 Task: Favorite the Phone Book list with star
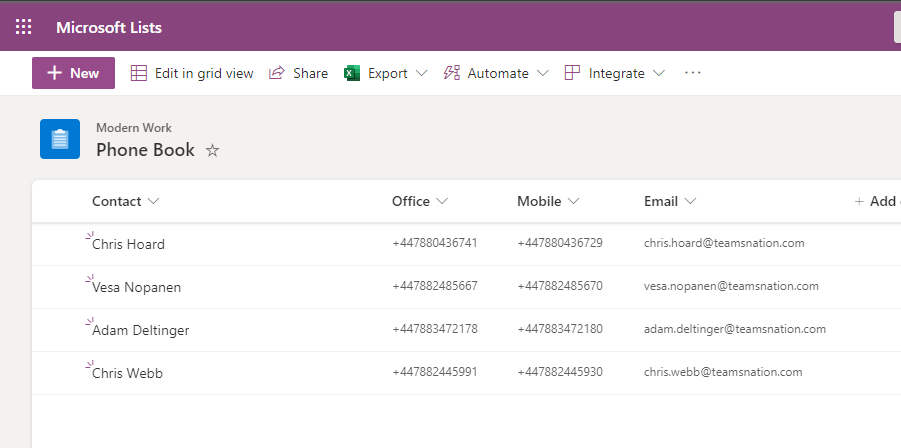(212, 151)
